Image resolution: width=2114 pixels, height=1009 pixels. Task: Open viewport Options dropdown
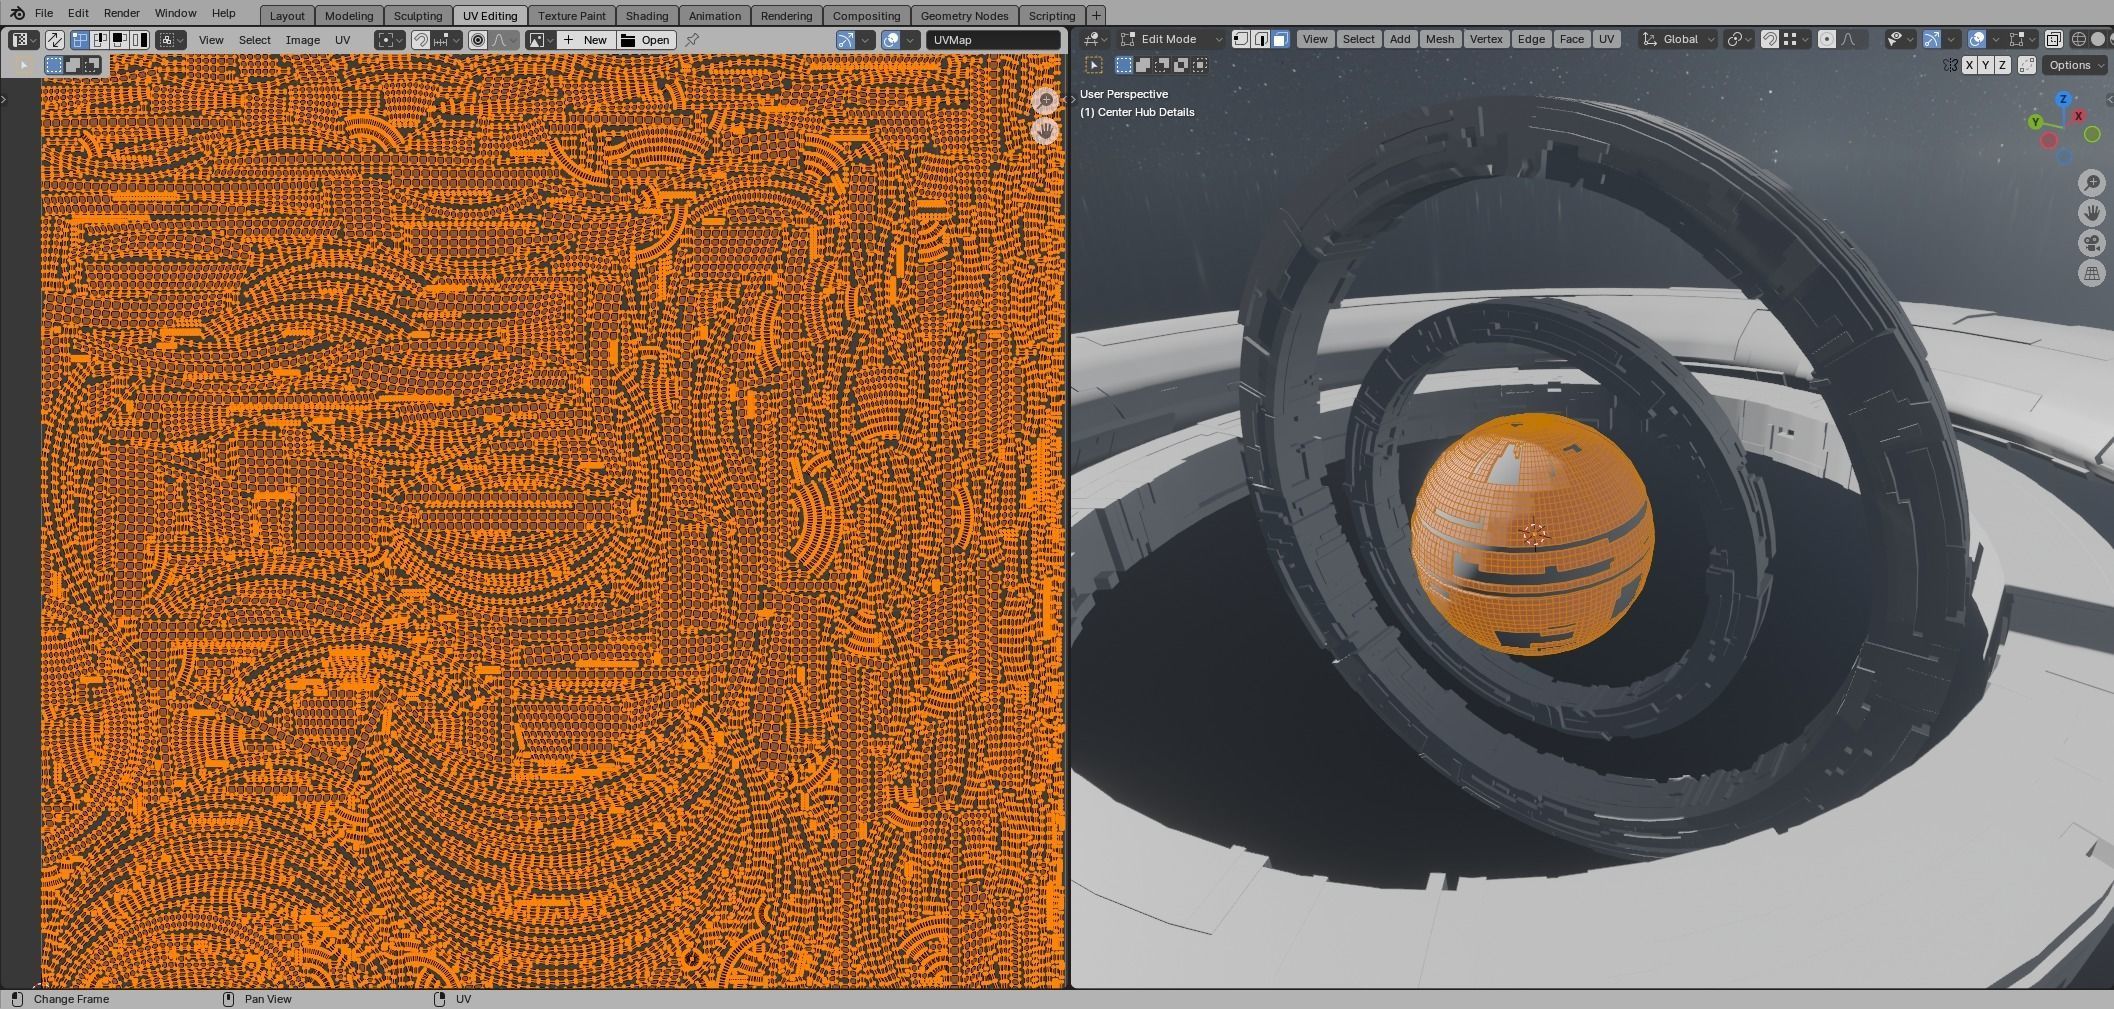click(2076, 65)
